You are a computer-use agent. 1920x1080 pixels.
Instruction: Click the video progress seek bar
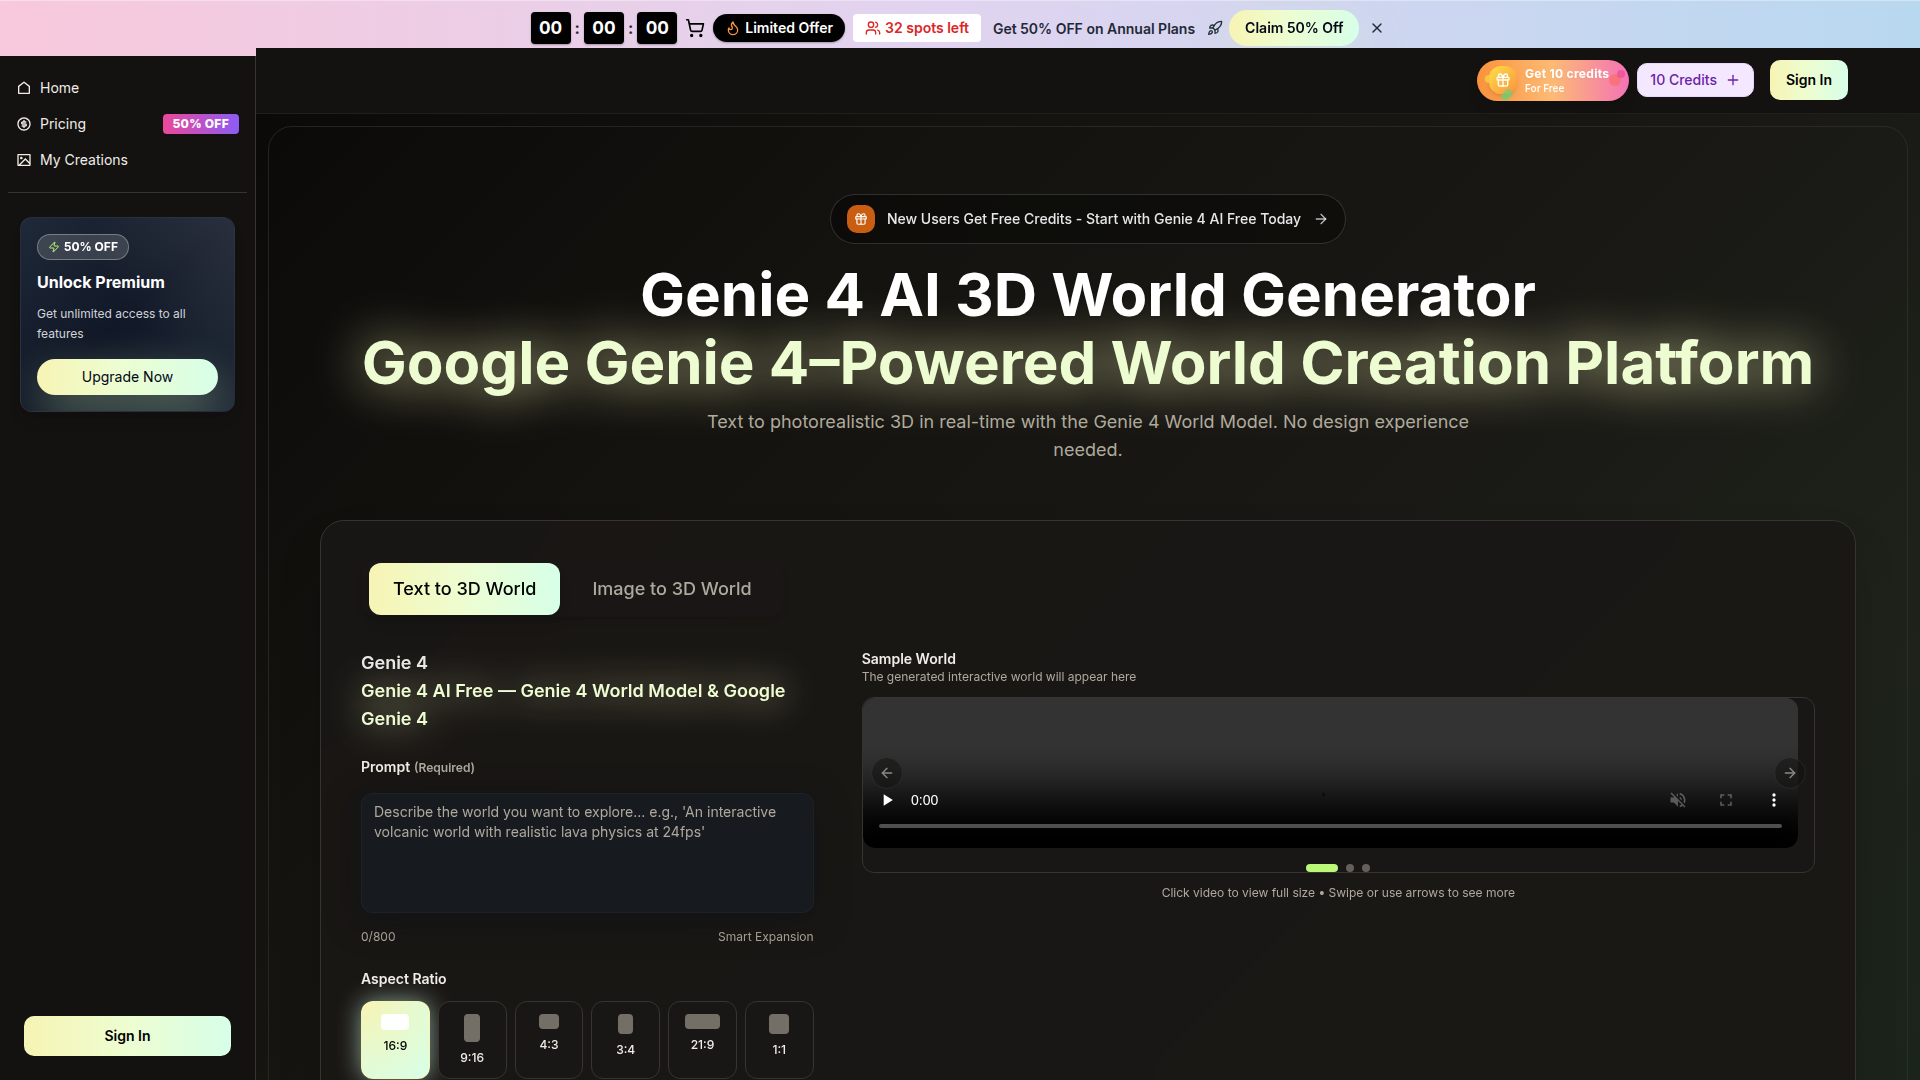pyautogui.click(x=1330, y=826)
